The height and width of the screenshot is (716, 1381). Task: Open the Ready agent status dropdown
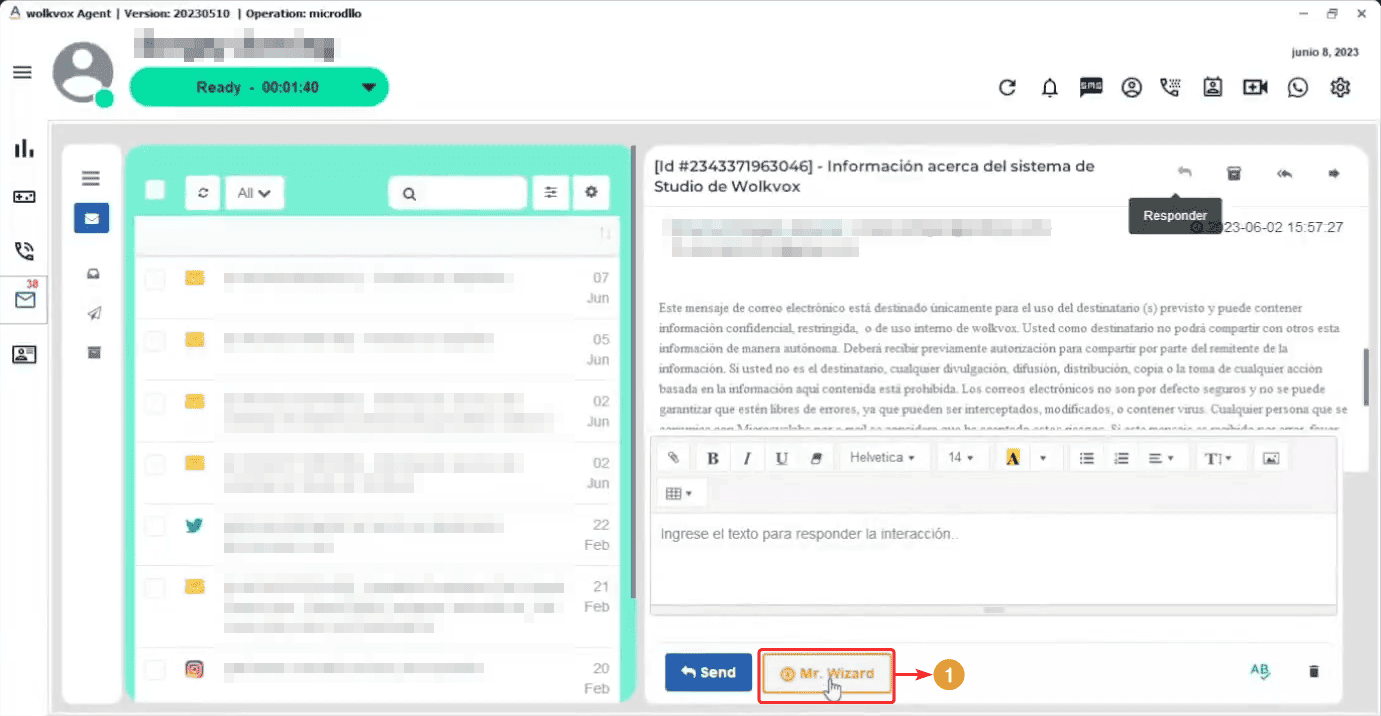259,87
